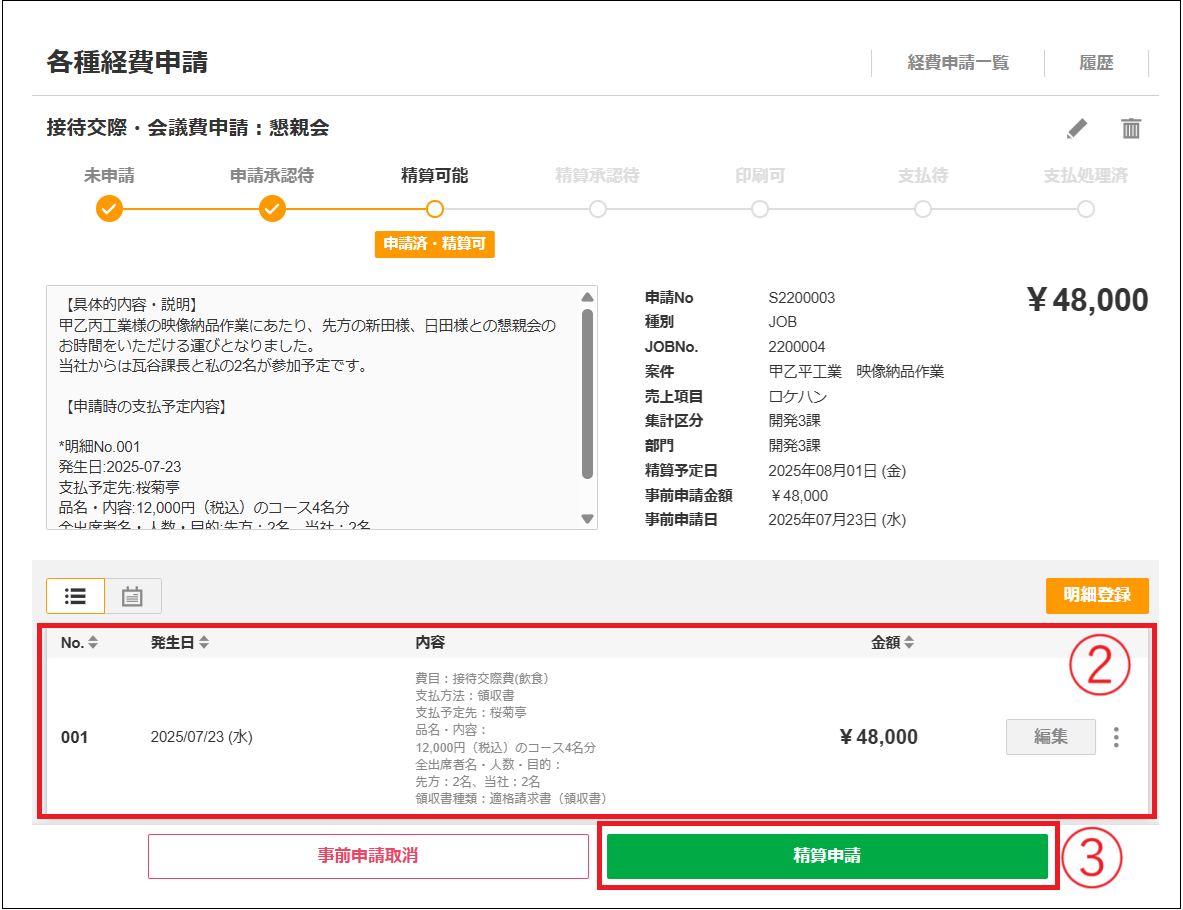
Task: Click row number 001
Action: pyautogui.click(x=74, y=737)
